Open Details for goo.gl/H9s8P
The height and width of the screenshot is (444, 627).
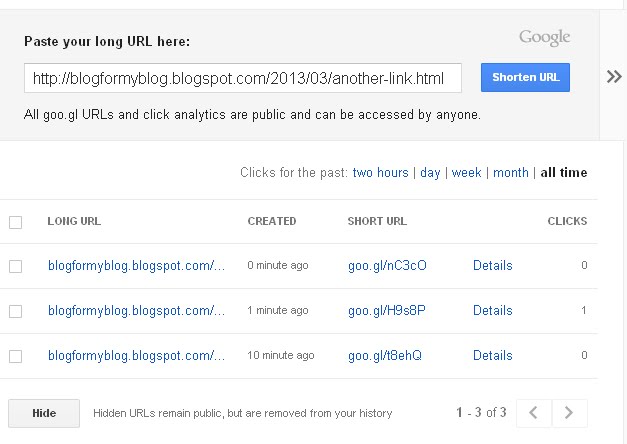[x=492, y=311]
